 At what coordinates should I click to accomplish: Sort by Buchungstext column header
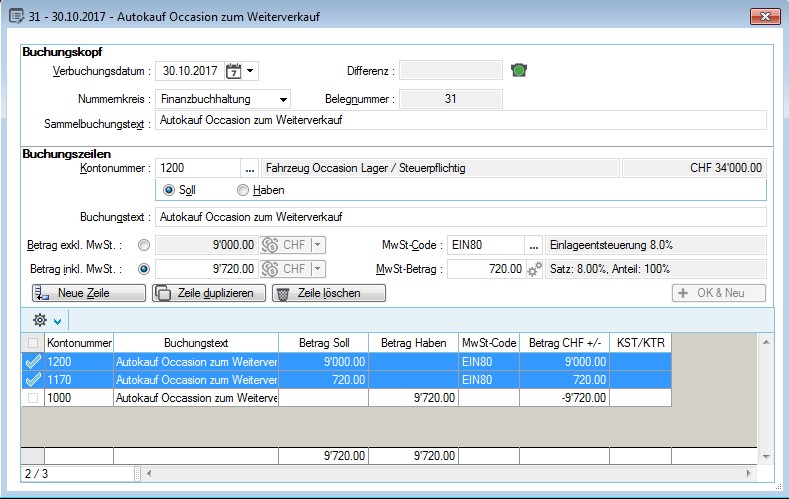tap(196, 343)
